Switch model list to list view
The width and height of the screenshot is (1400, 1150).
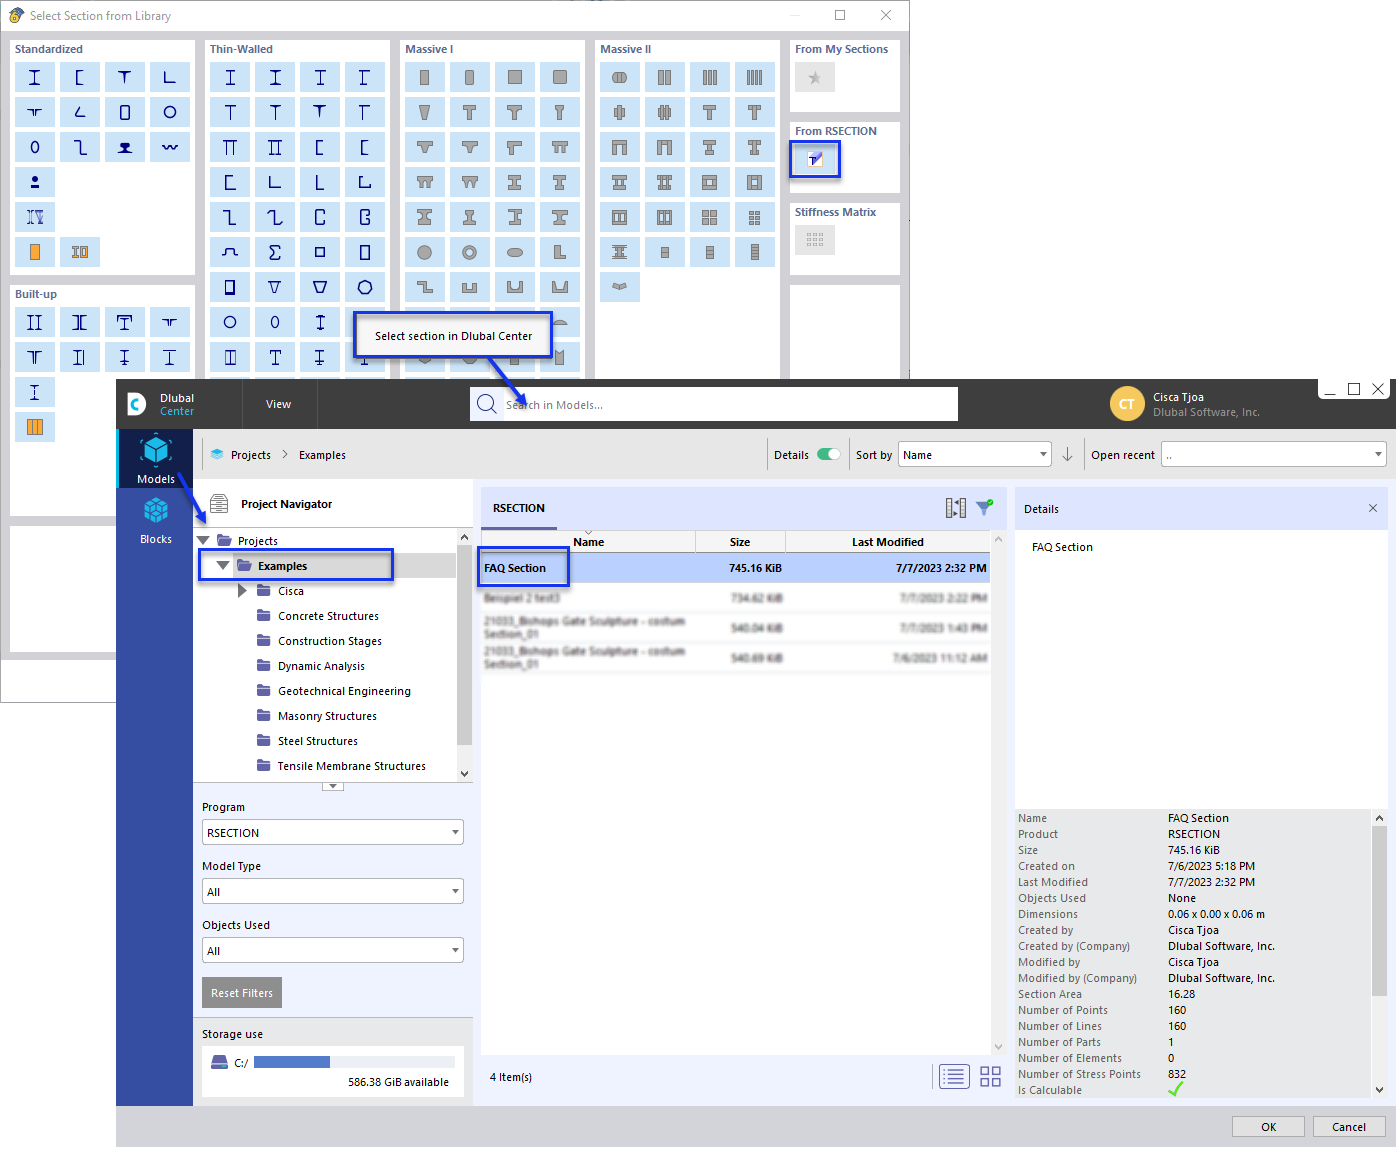click(x=953, y=1077)
